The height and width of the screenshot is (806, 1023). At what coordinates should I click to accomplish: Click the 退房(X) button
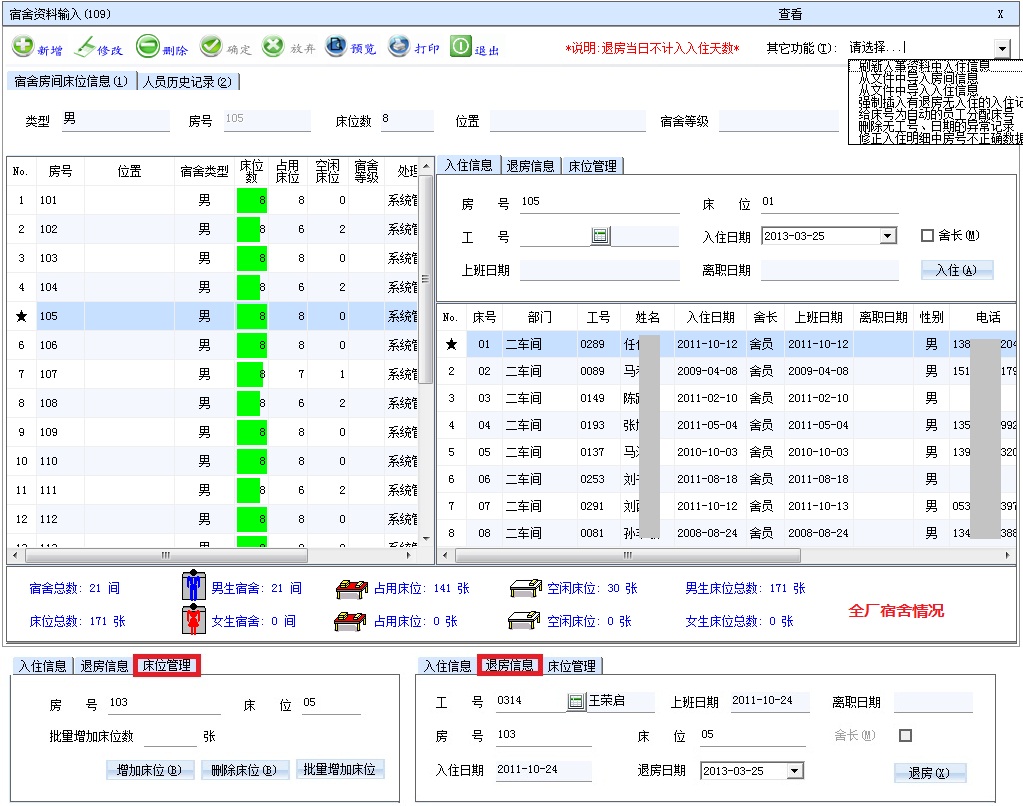click(x=929, y=772)
